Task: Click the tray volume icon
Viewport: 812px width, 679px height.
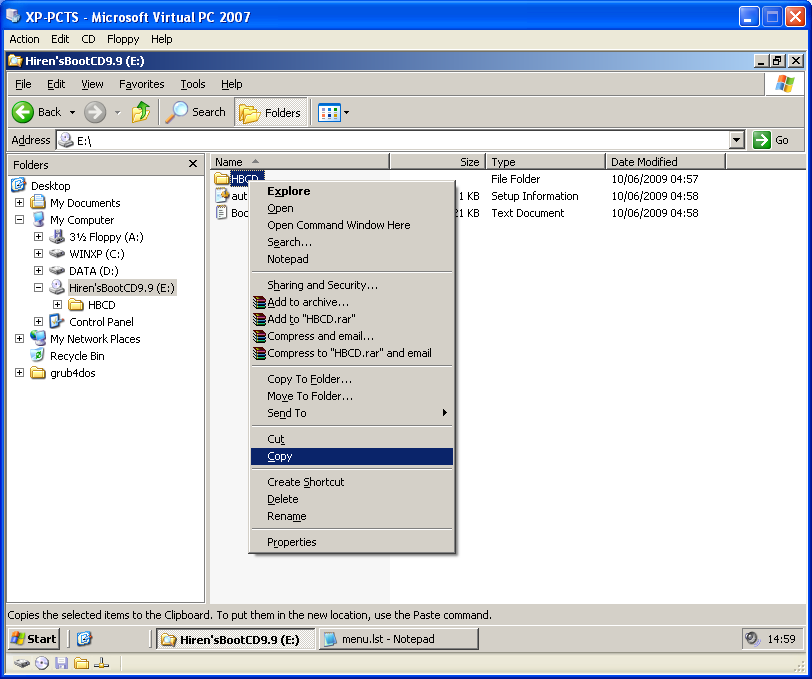Action: pos(752,639)
